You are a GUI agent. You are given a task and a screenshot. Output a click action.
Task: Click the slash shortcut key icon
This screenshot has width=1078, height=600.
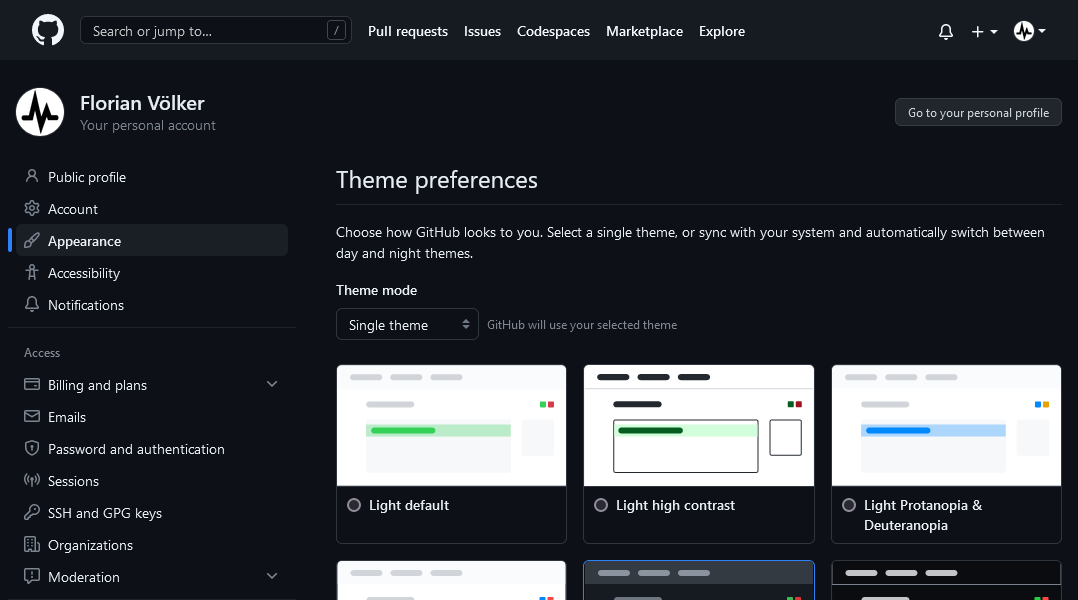pyautogui.click(x=336, y=30)
